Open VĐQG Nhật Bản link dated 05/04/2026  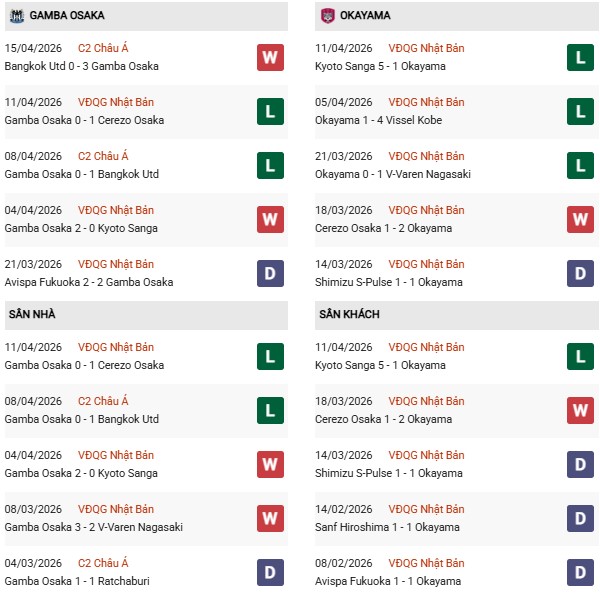[x=427, y=102]
